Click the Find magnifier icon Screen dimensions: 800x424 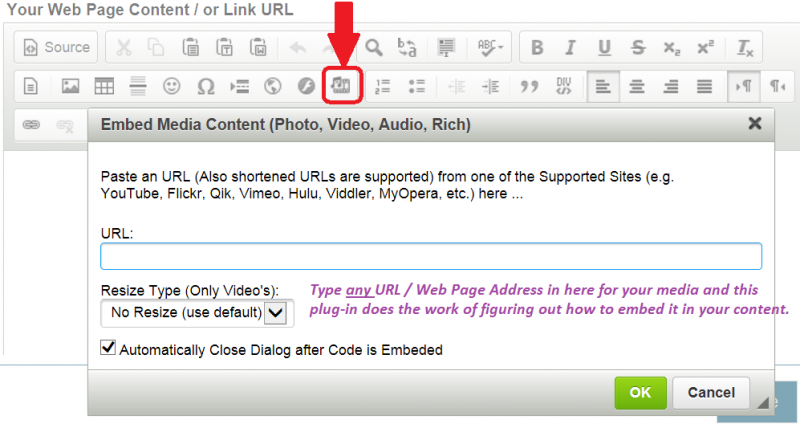[373, 47]
